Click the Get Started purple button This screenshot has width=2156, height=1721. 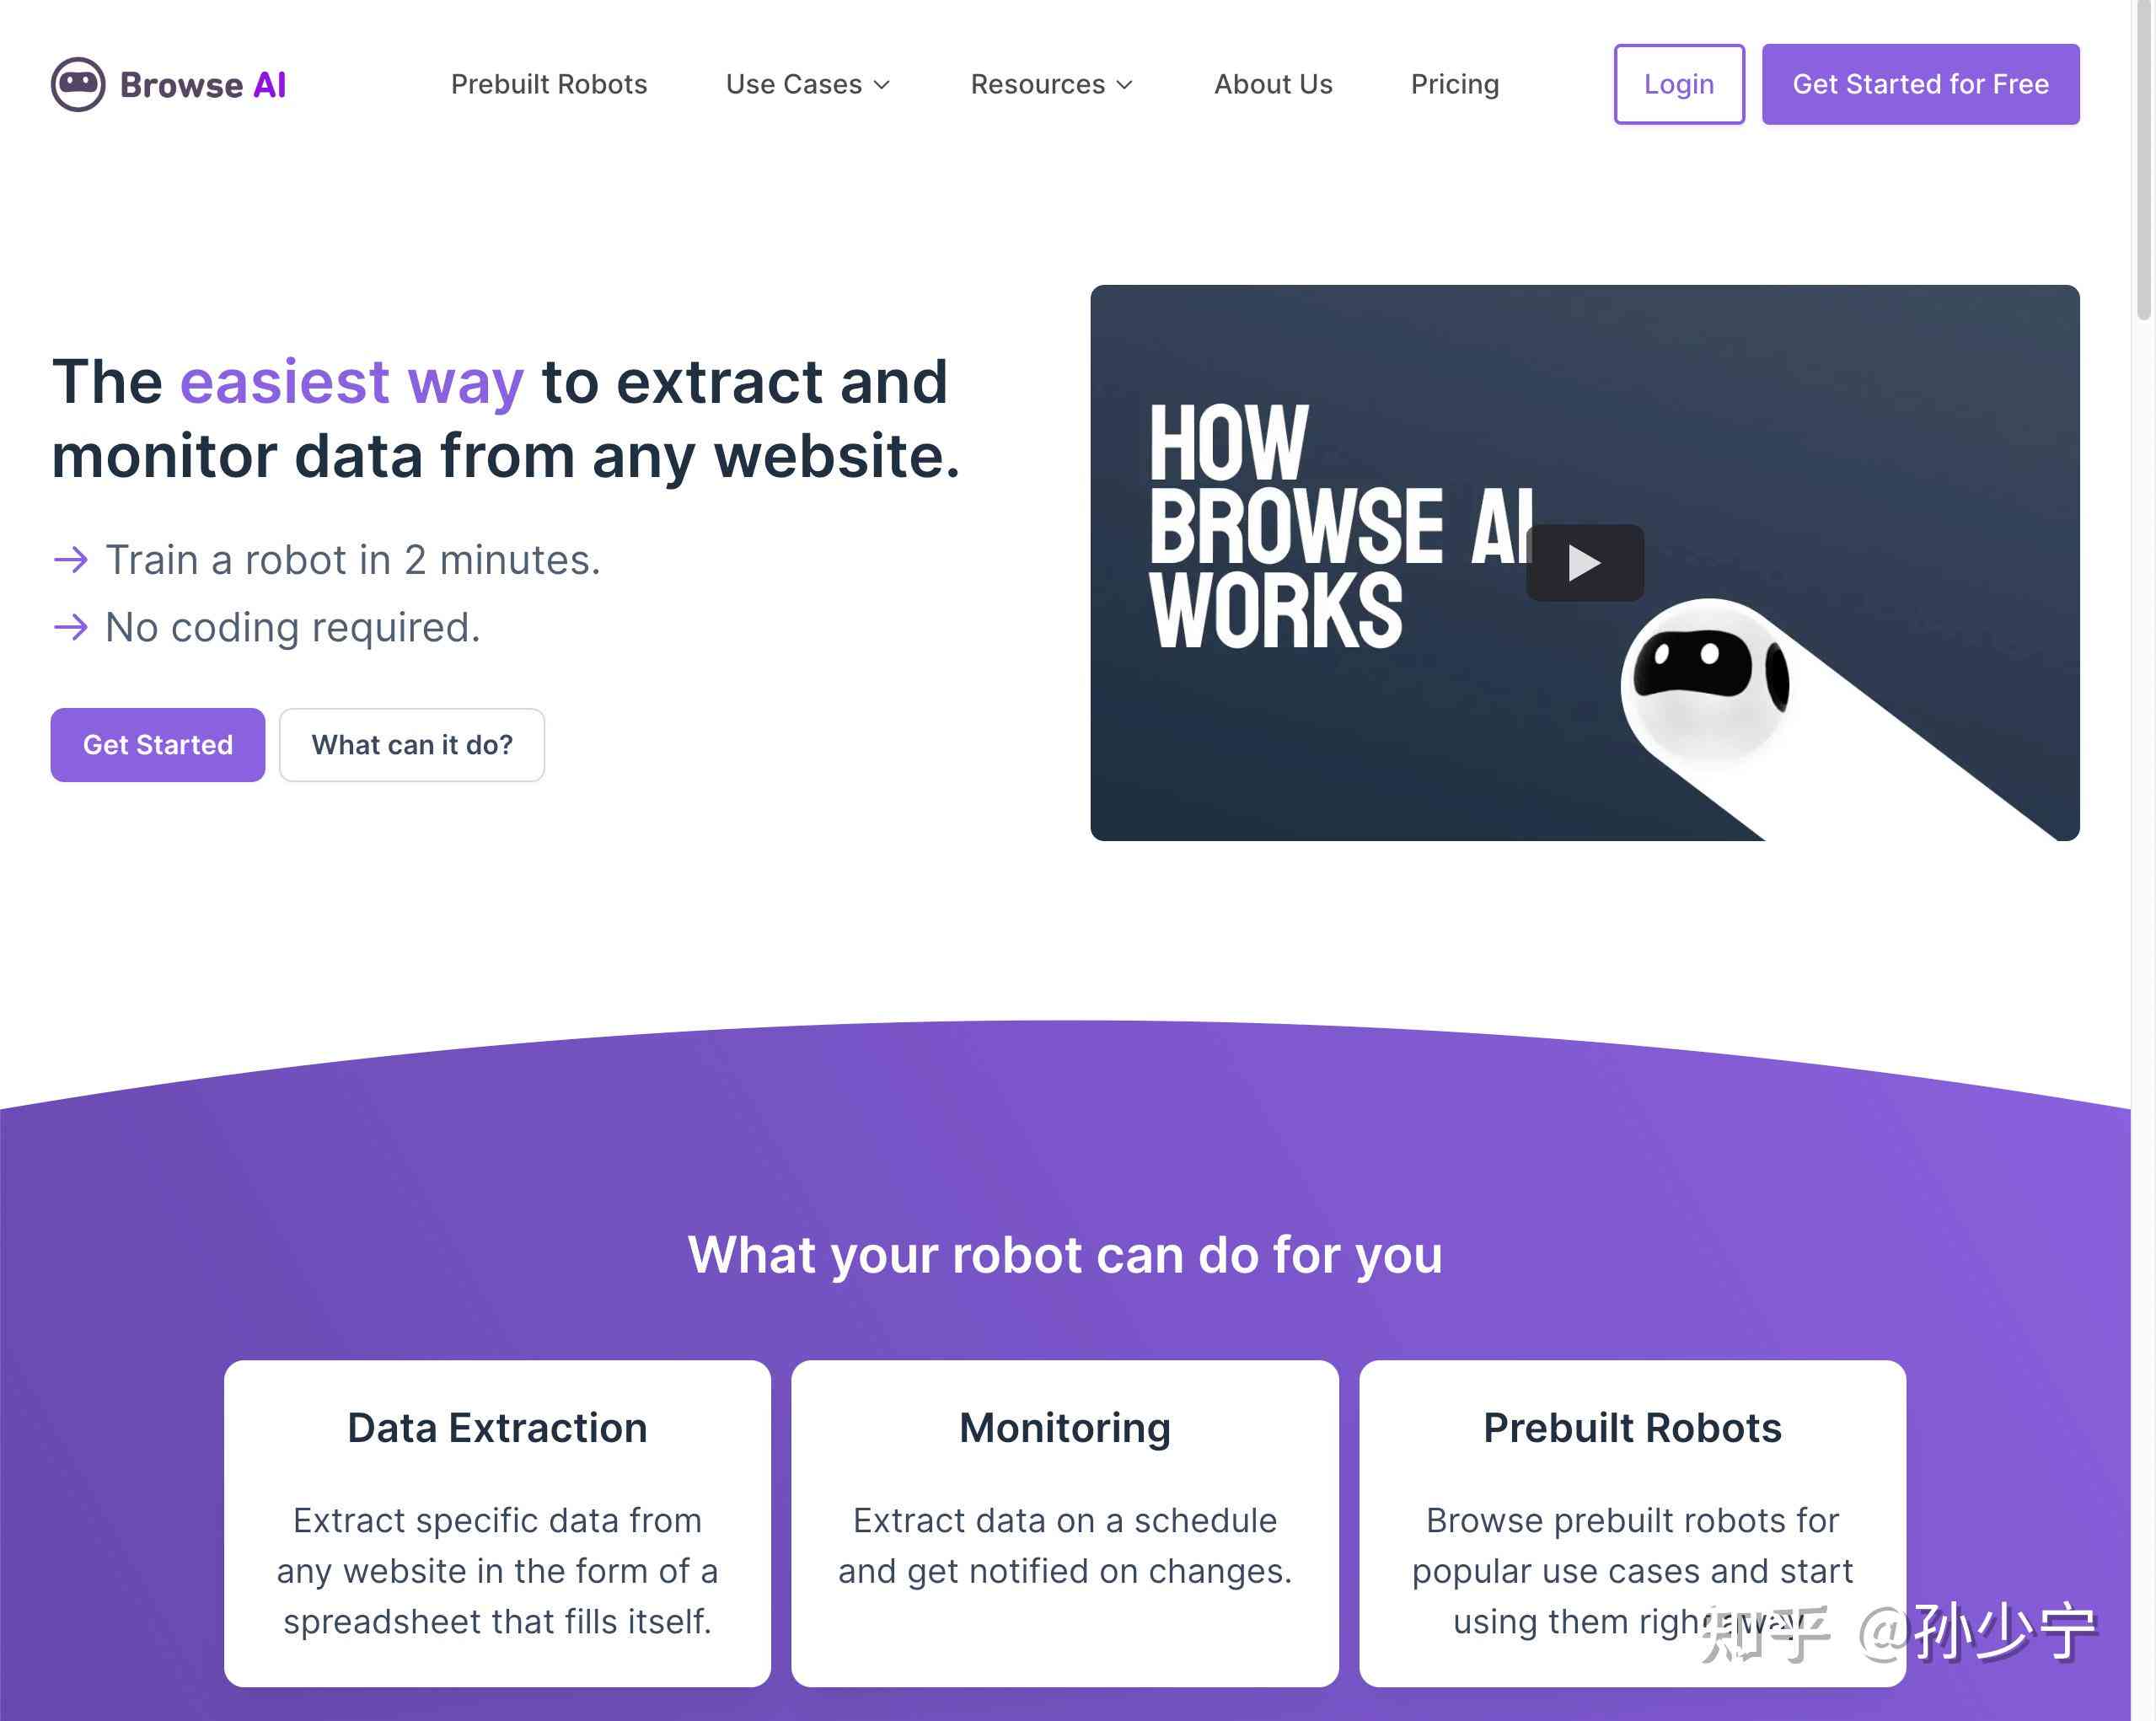pyautogui.click(x=158, y=743)
